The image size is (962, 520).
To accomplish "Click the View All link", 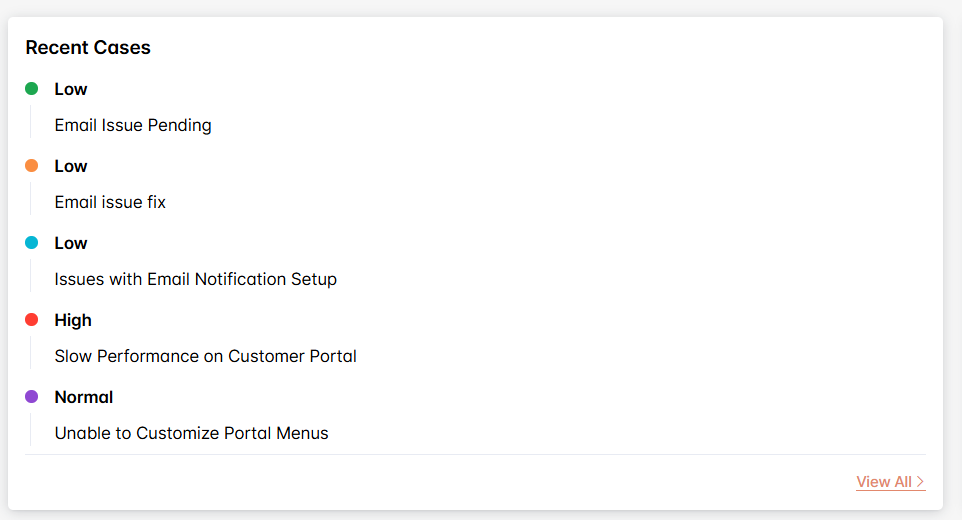I will pyautogui.click(x=884, y=482).
